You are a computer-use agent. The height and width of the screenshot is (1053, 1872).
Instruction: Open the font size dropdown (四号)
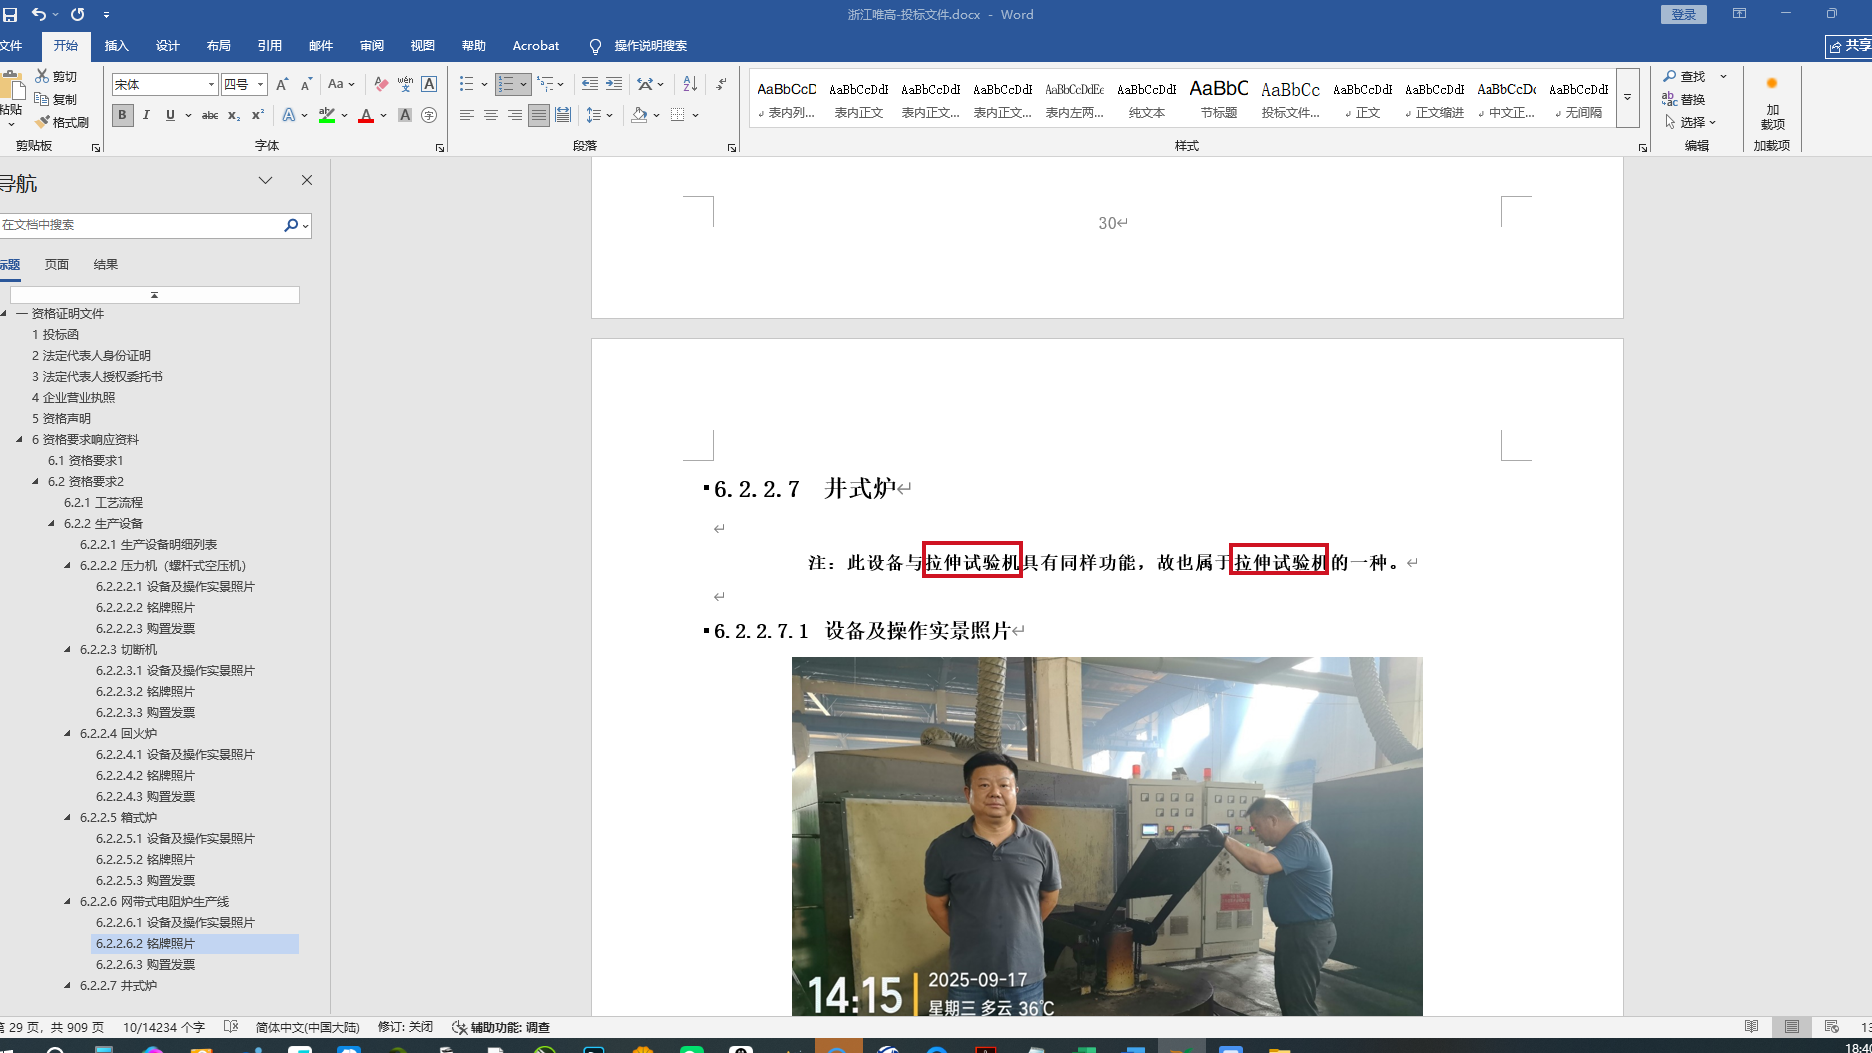(x=260, y=84)
